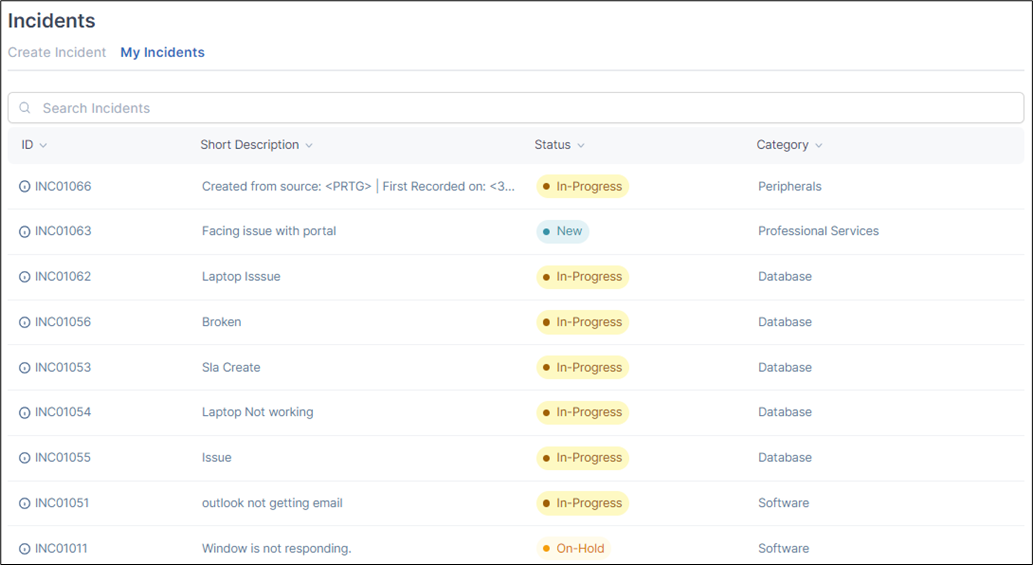Click the info icon beside INC01066
Screen dimensions: 1033x565
[x=24, y=186]
